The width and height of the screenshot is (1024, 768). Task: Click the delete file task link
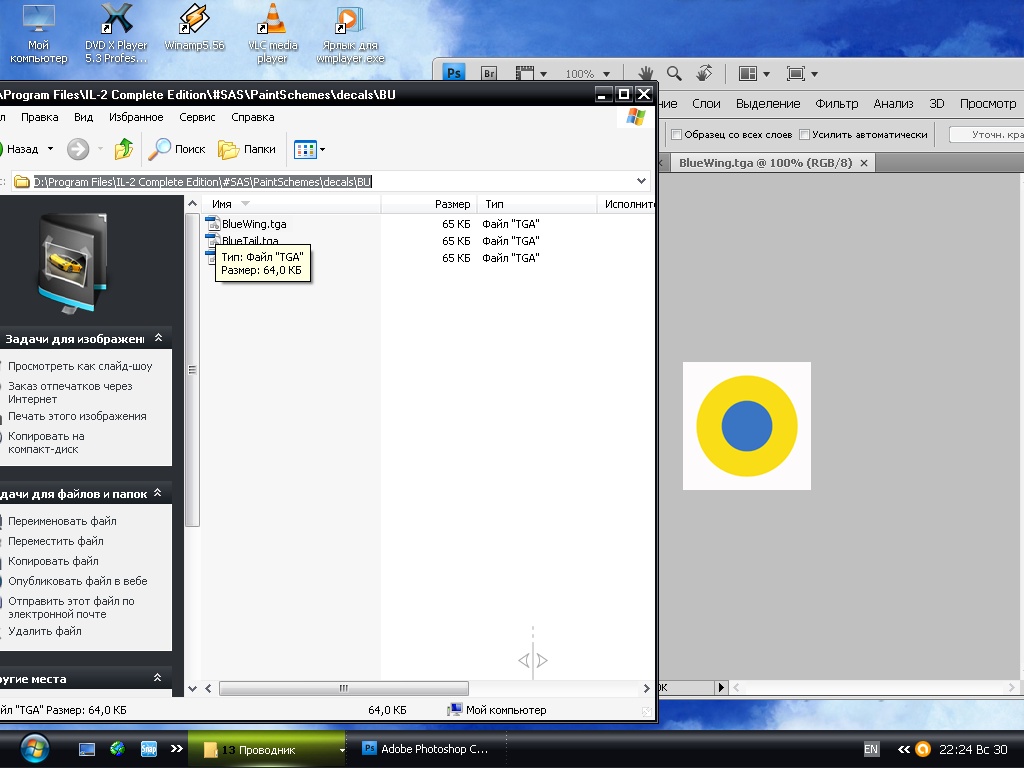(44, 631)
